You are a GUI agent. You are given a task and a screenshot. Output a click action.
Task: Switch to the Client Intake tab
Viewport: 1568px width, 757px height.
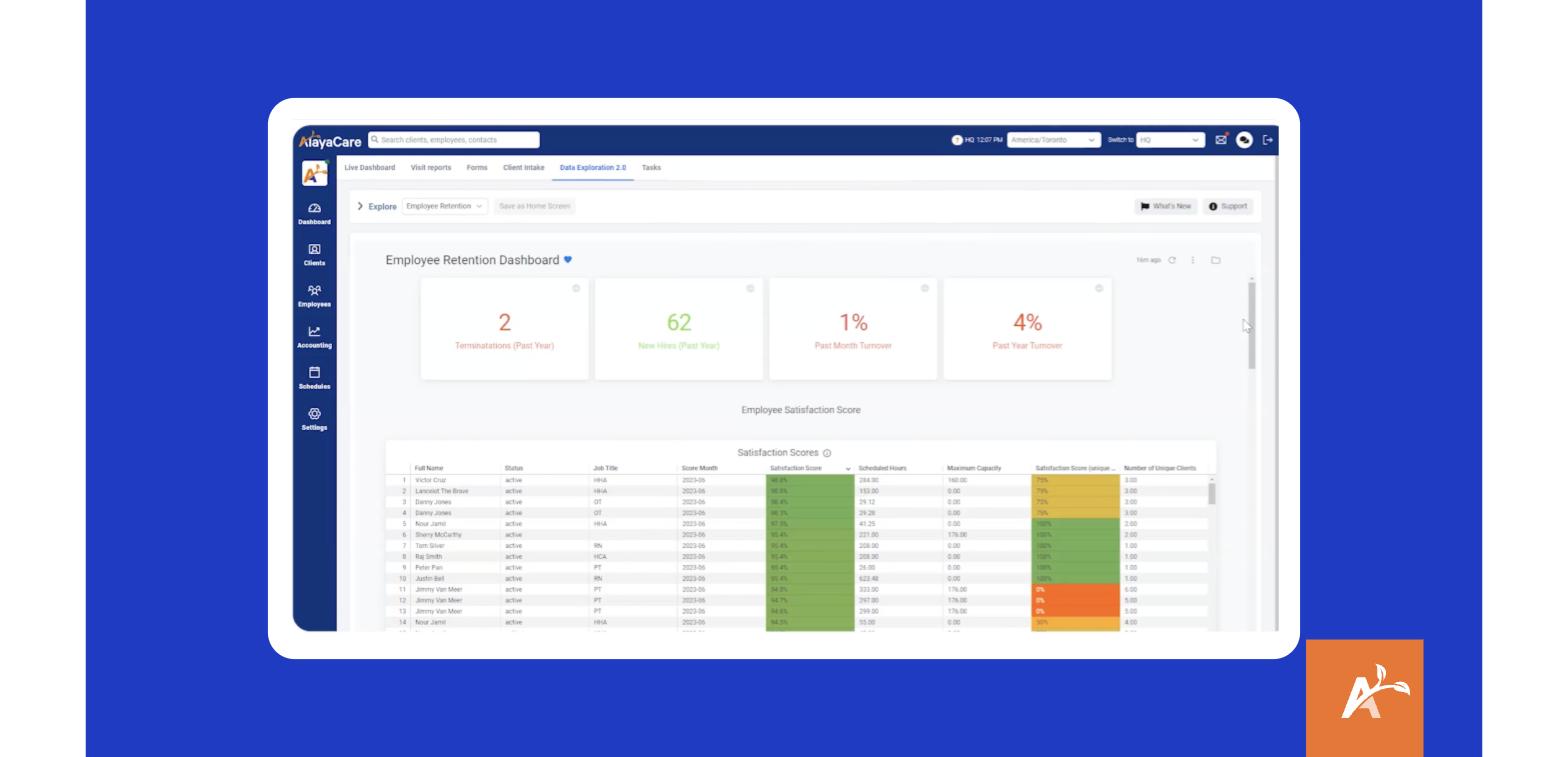click(x=524, y=168)
